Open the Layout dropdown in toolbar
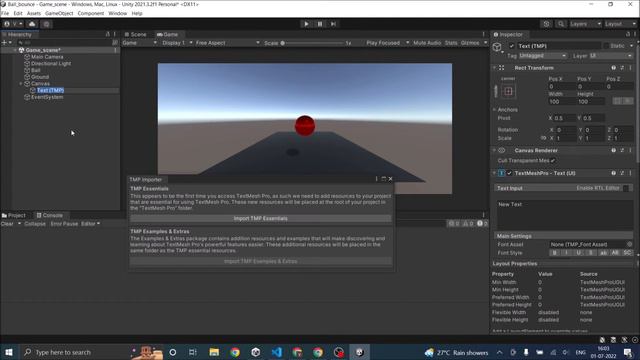This screenshot has height=360, width=640. [x=620, y=24]
